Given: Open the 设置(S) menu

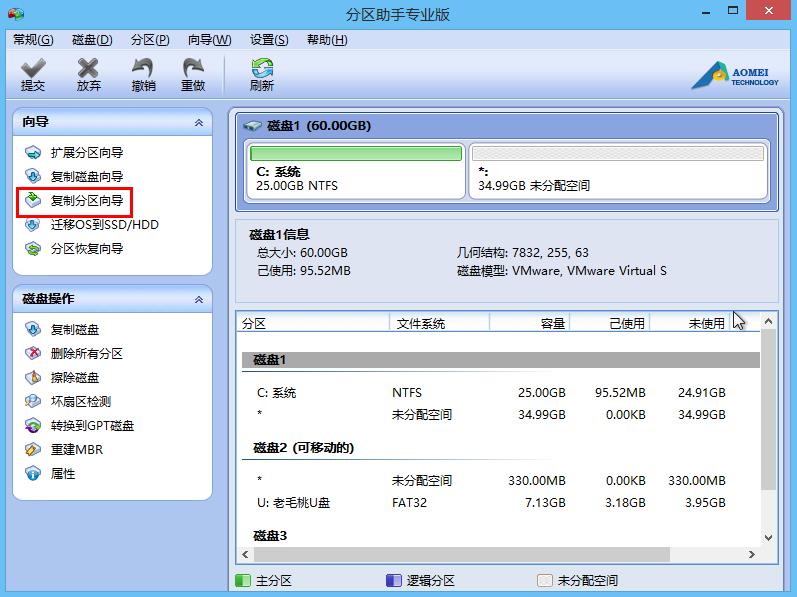Looking at the screenshot, I should coord(269,40).
